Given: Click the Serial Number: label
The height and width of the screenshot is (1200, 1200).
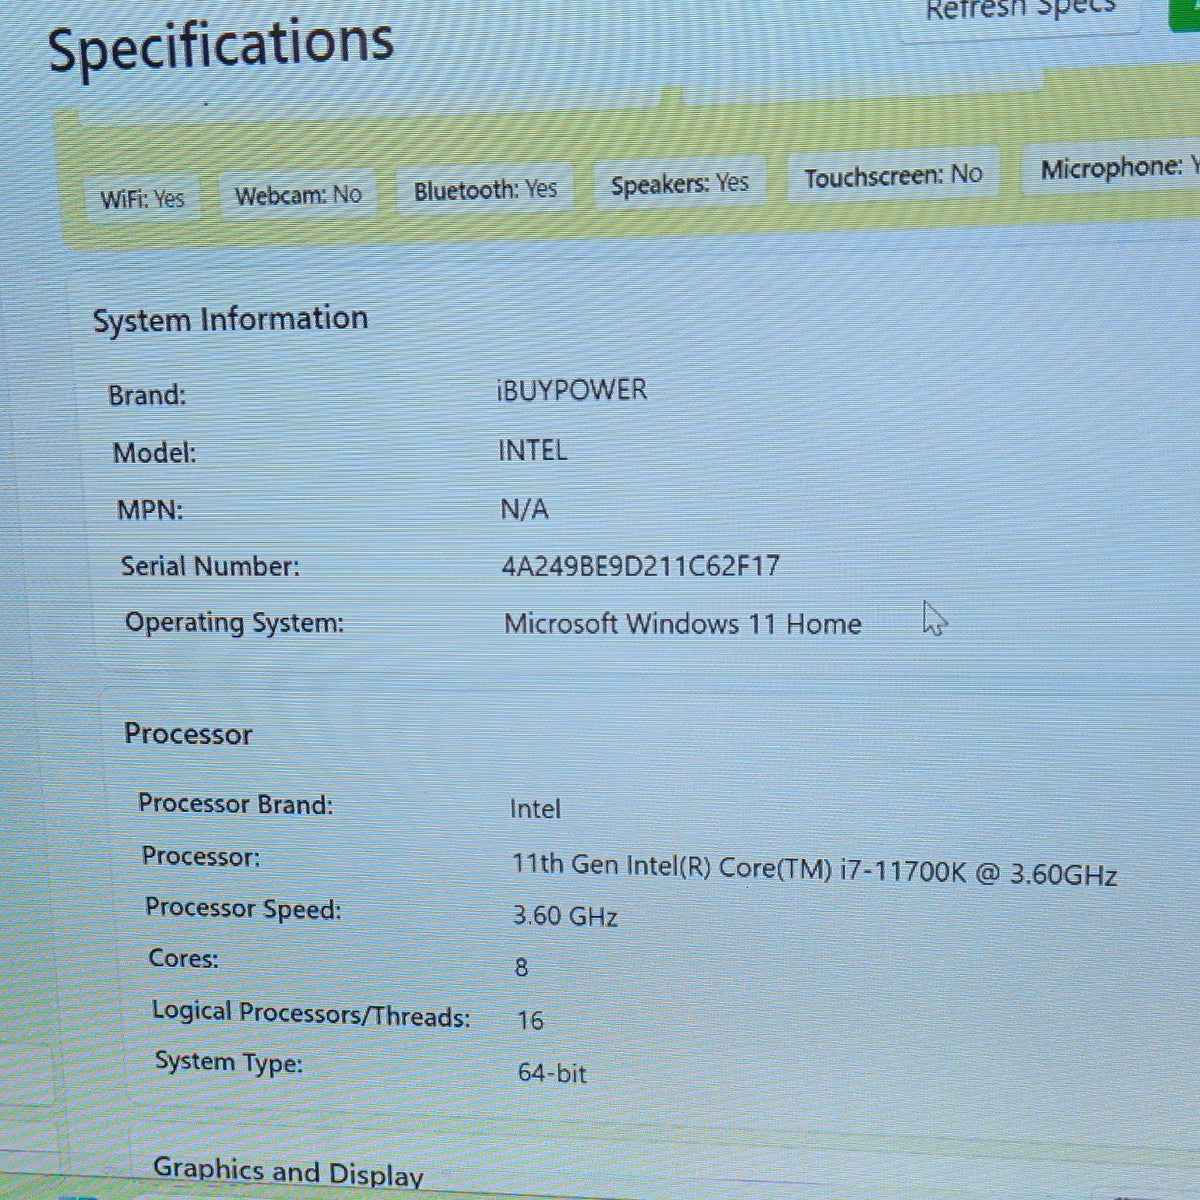Looking at the screenshot, I should coord(210,566).
